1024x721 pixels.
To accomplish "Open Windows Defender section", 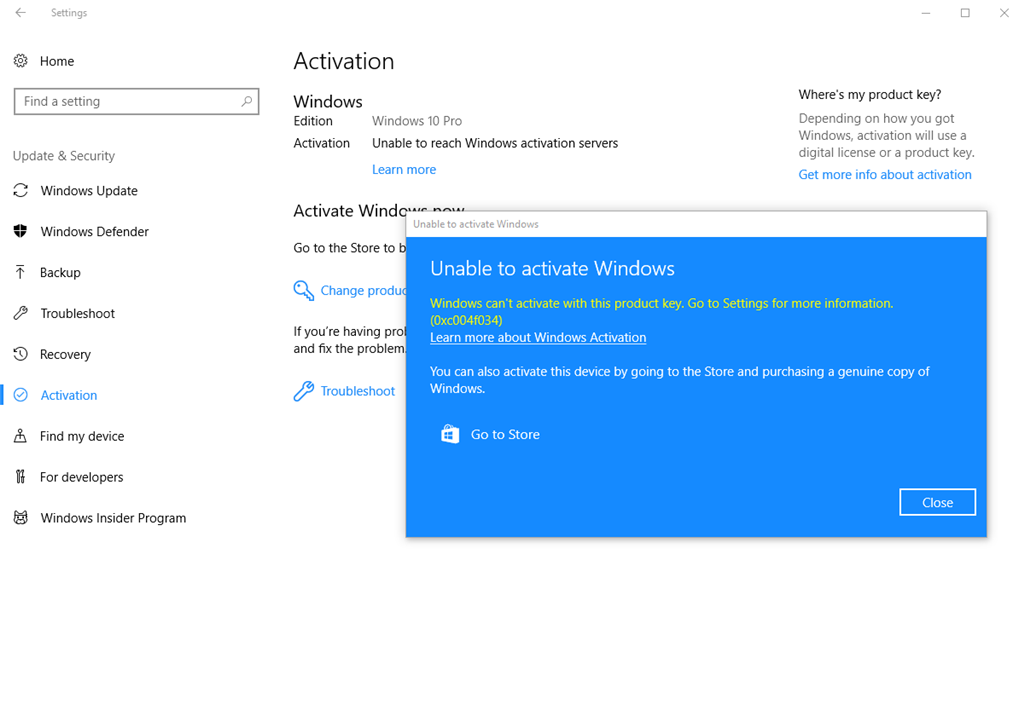I will click(x=94, y=231).
